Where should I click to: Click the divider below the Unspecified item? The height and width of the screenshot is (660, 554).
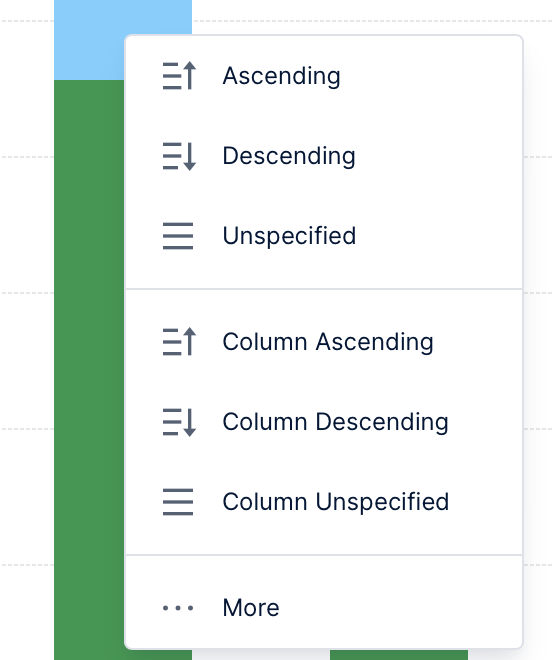point(324,289)
